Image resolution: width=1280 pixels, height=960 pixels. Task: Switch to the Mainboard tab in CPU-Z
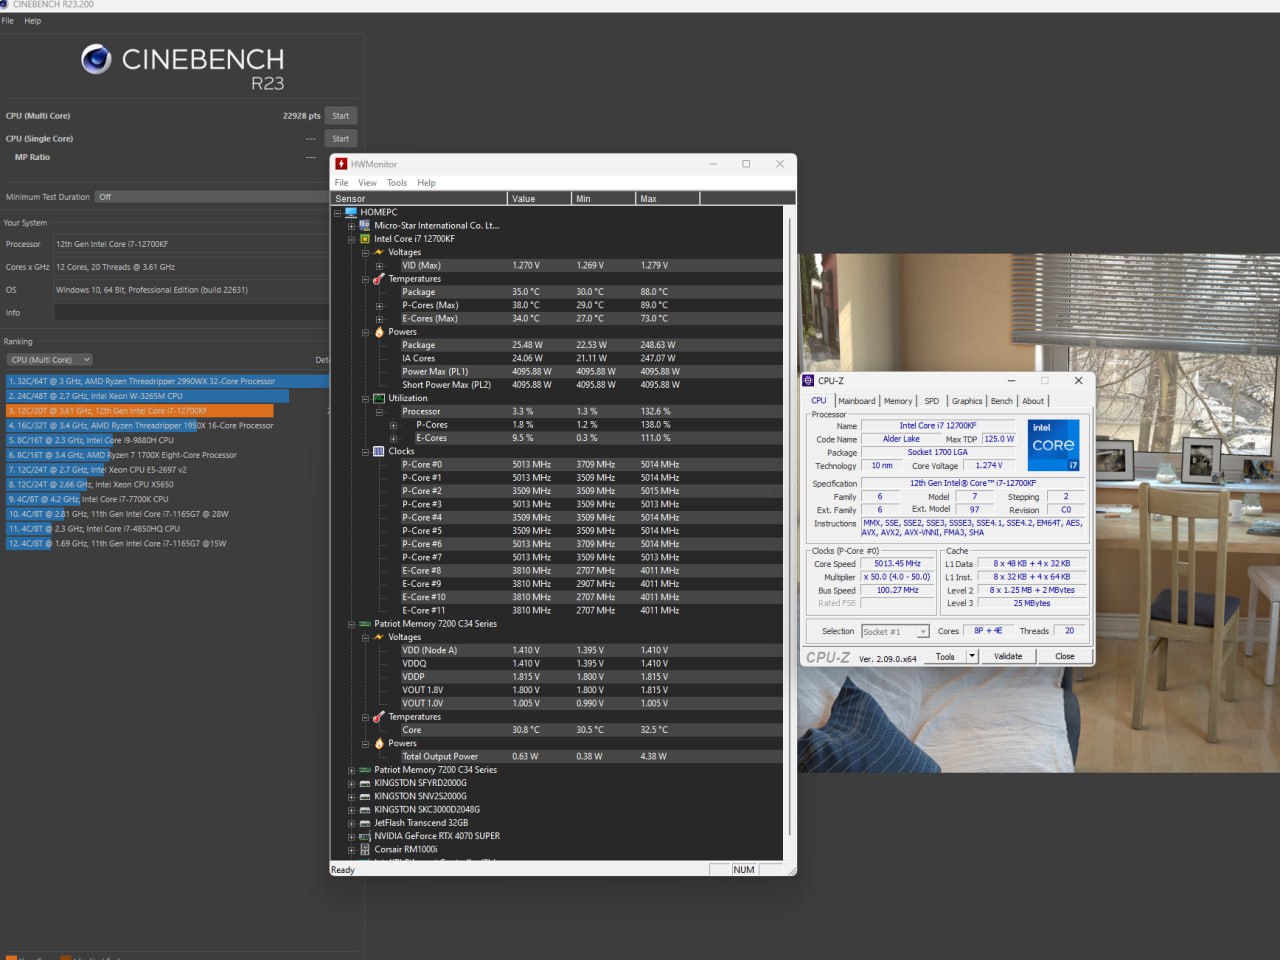[856, 401]
